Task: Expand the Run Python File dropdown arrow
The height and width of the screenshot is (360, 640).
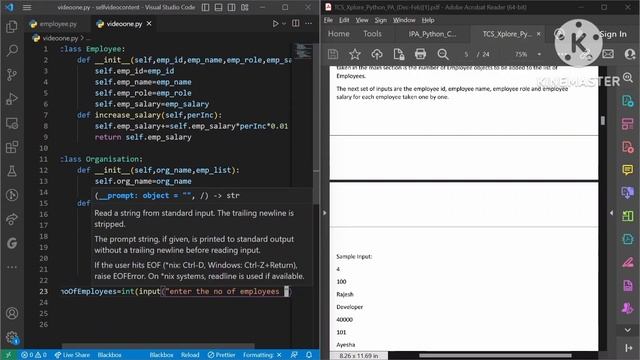Action: [x=284, y=24]
